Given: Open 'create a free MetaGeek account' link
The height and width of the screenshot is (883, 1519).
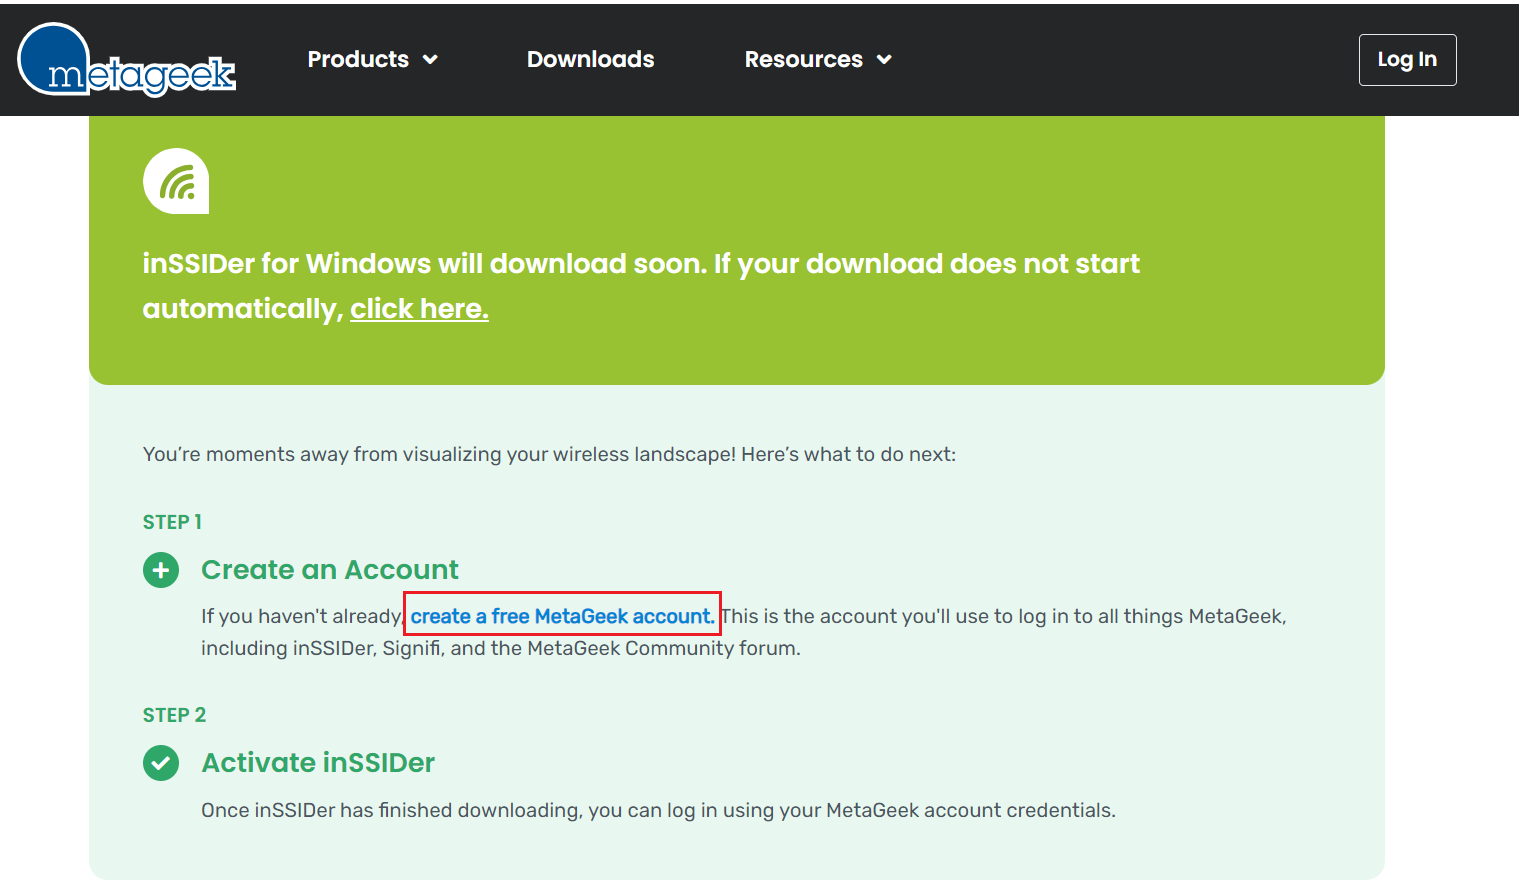Looking at the screenshot, I should [x=562, y=616].
